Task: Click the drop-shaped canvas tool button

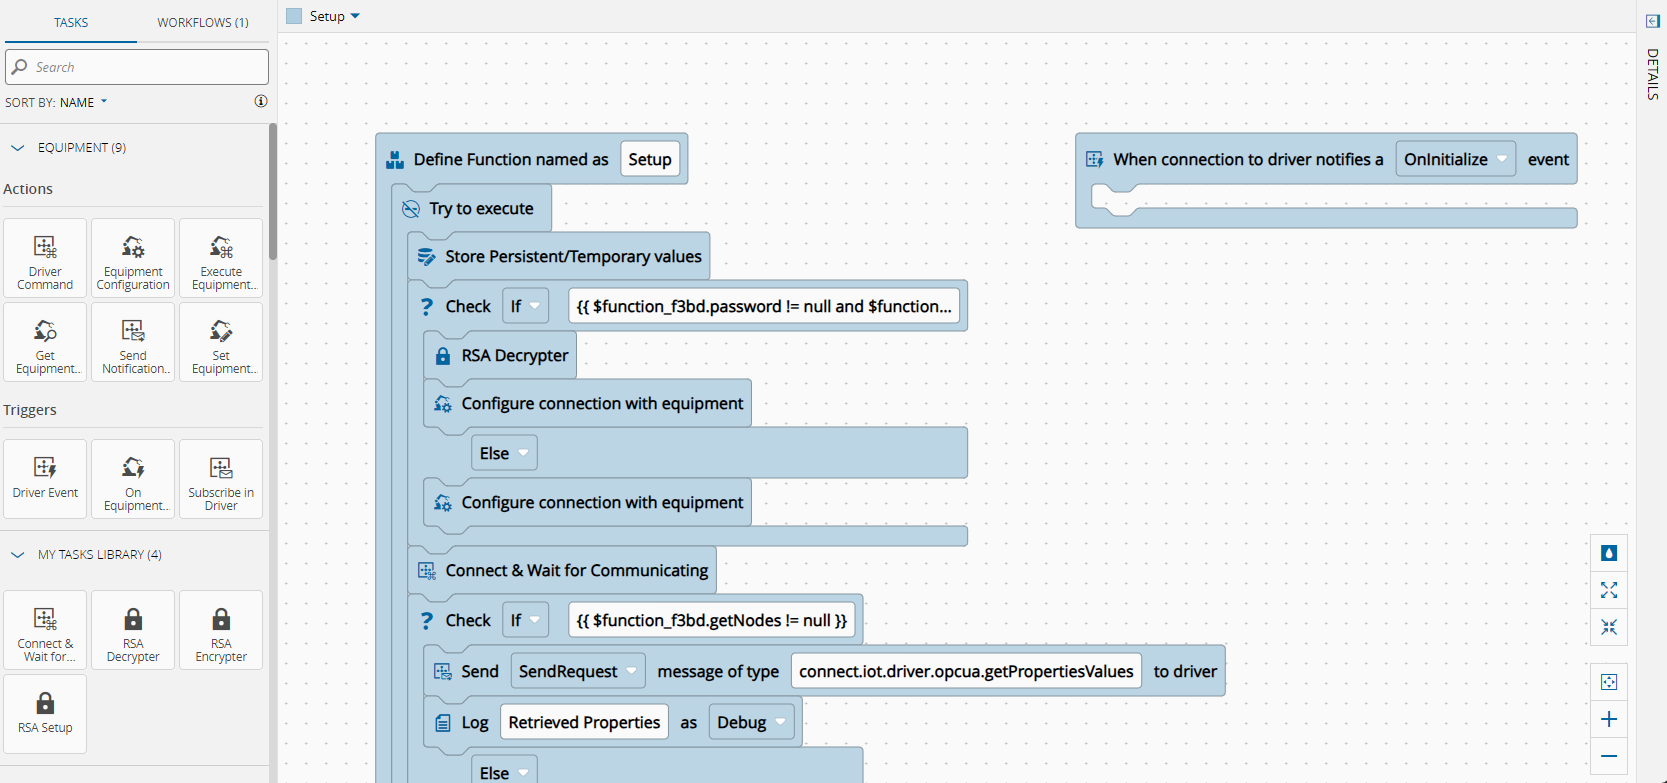Action: point(1609,553)
